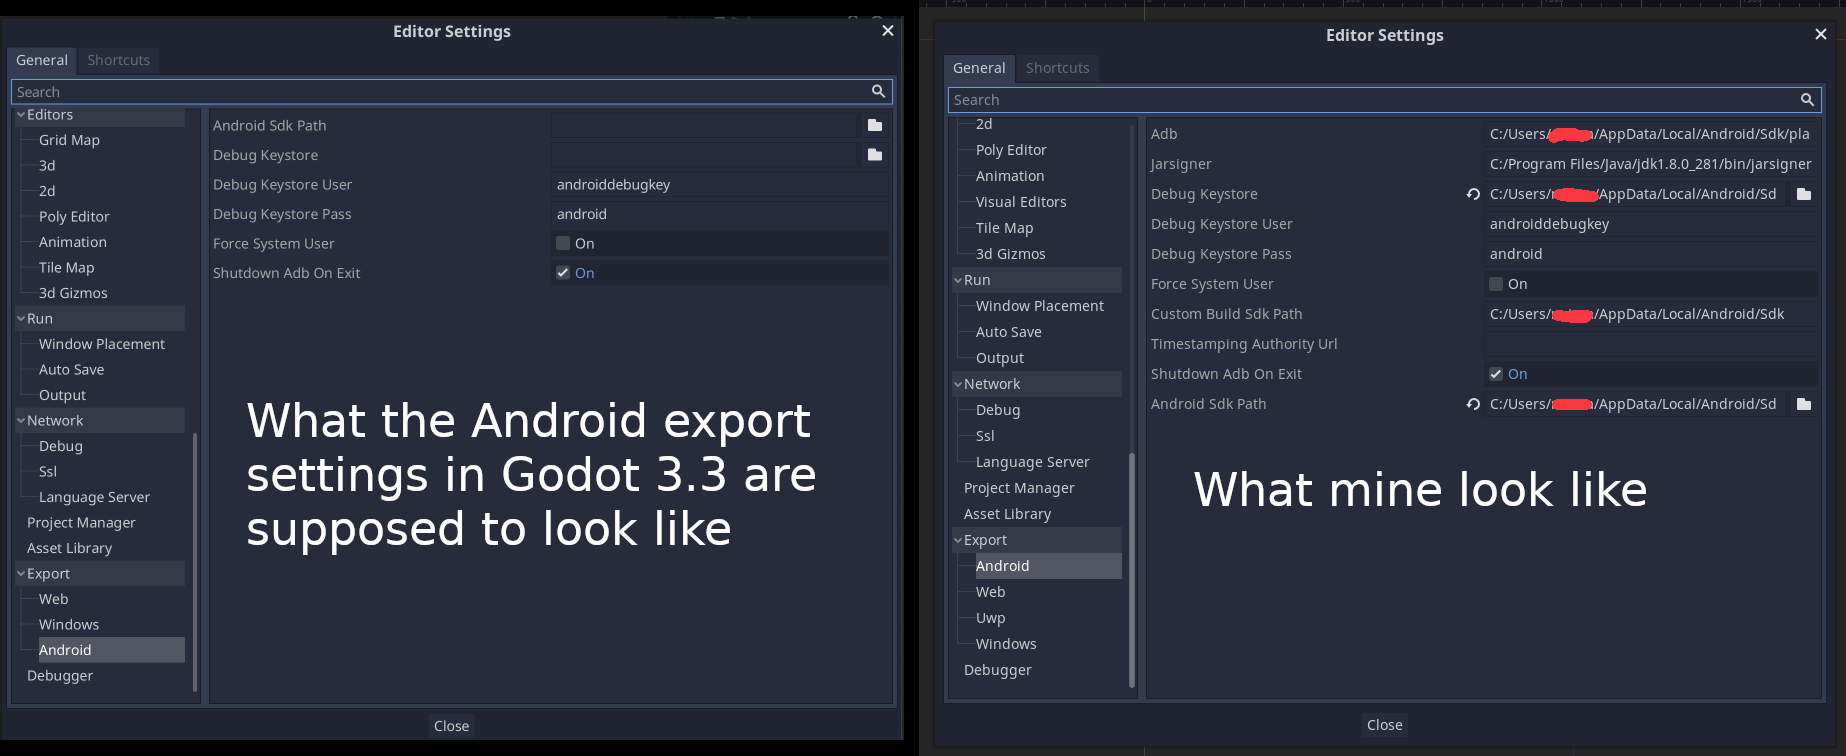Click Jarsigner path field in right window
The width and height of the screenshot is (1846, 756).
(x=1651, y=164)
